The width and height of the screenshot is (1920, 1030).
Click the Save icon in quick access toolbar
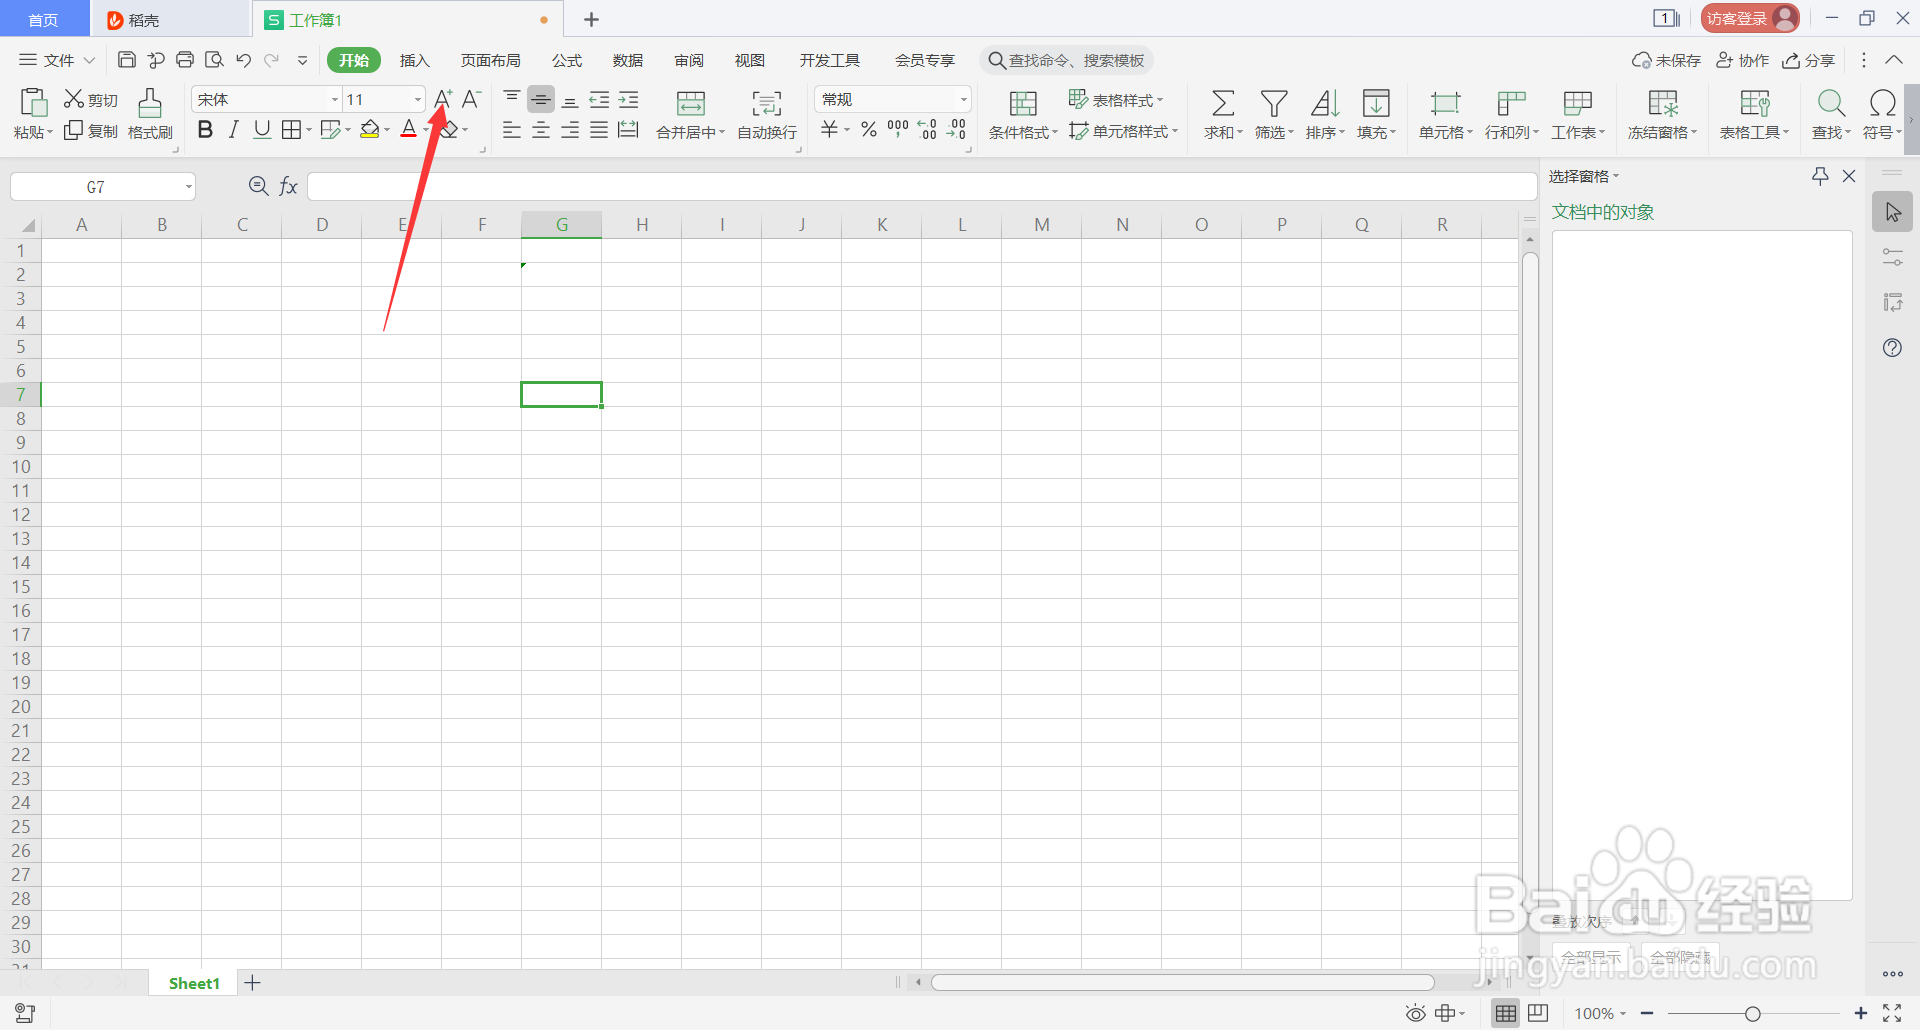click(127, 60)
